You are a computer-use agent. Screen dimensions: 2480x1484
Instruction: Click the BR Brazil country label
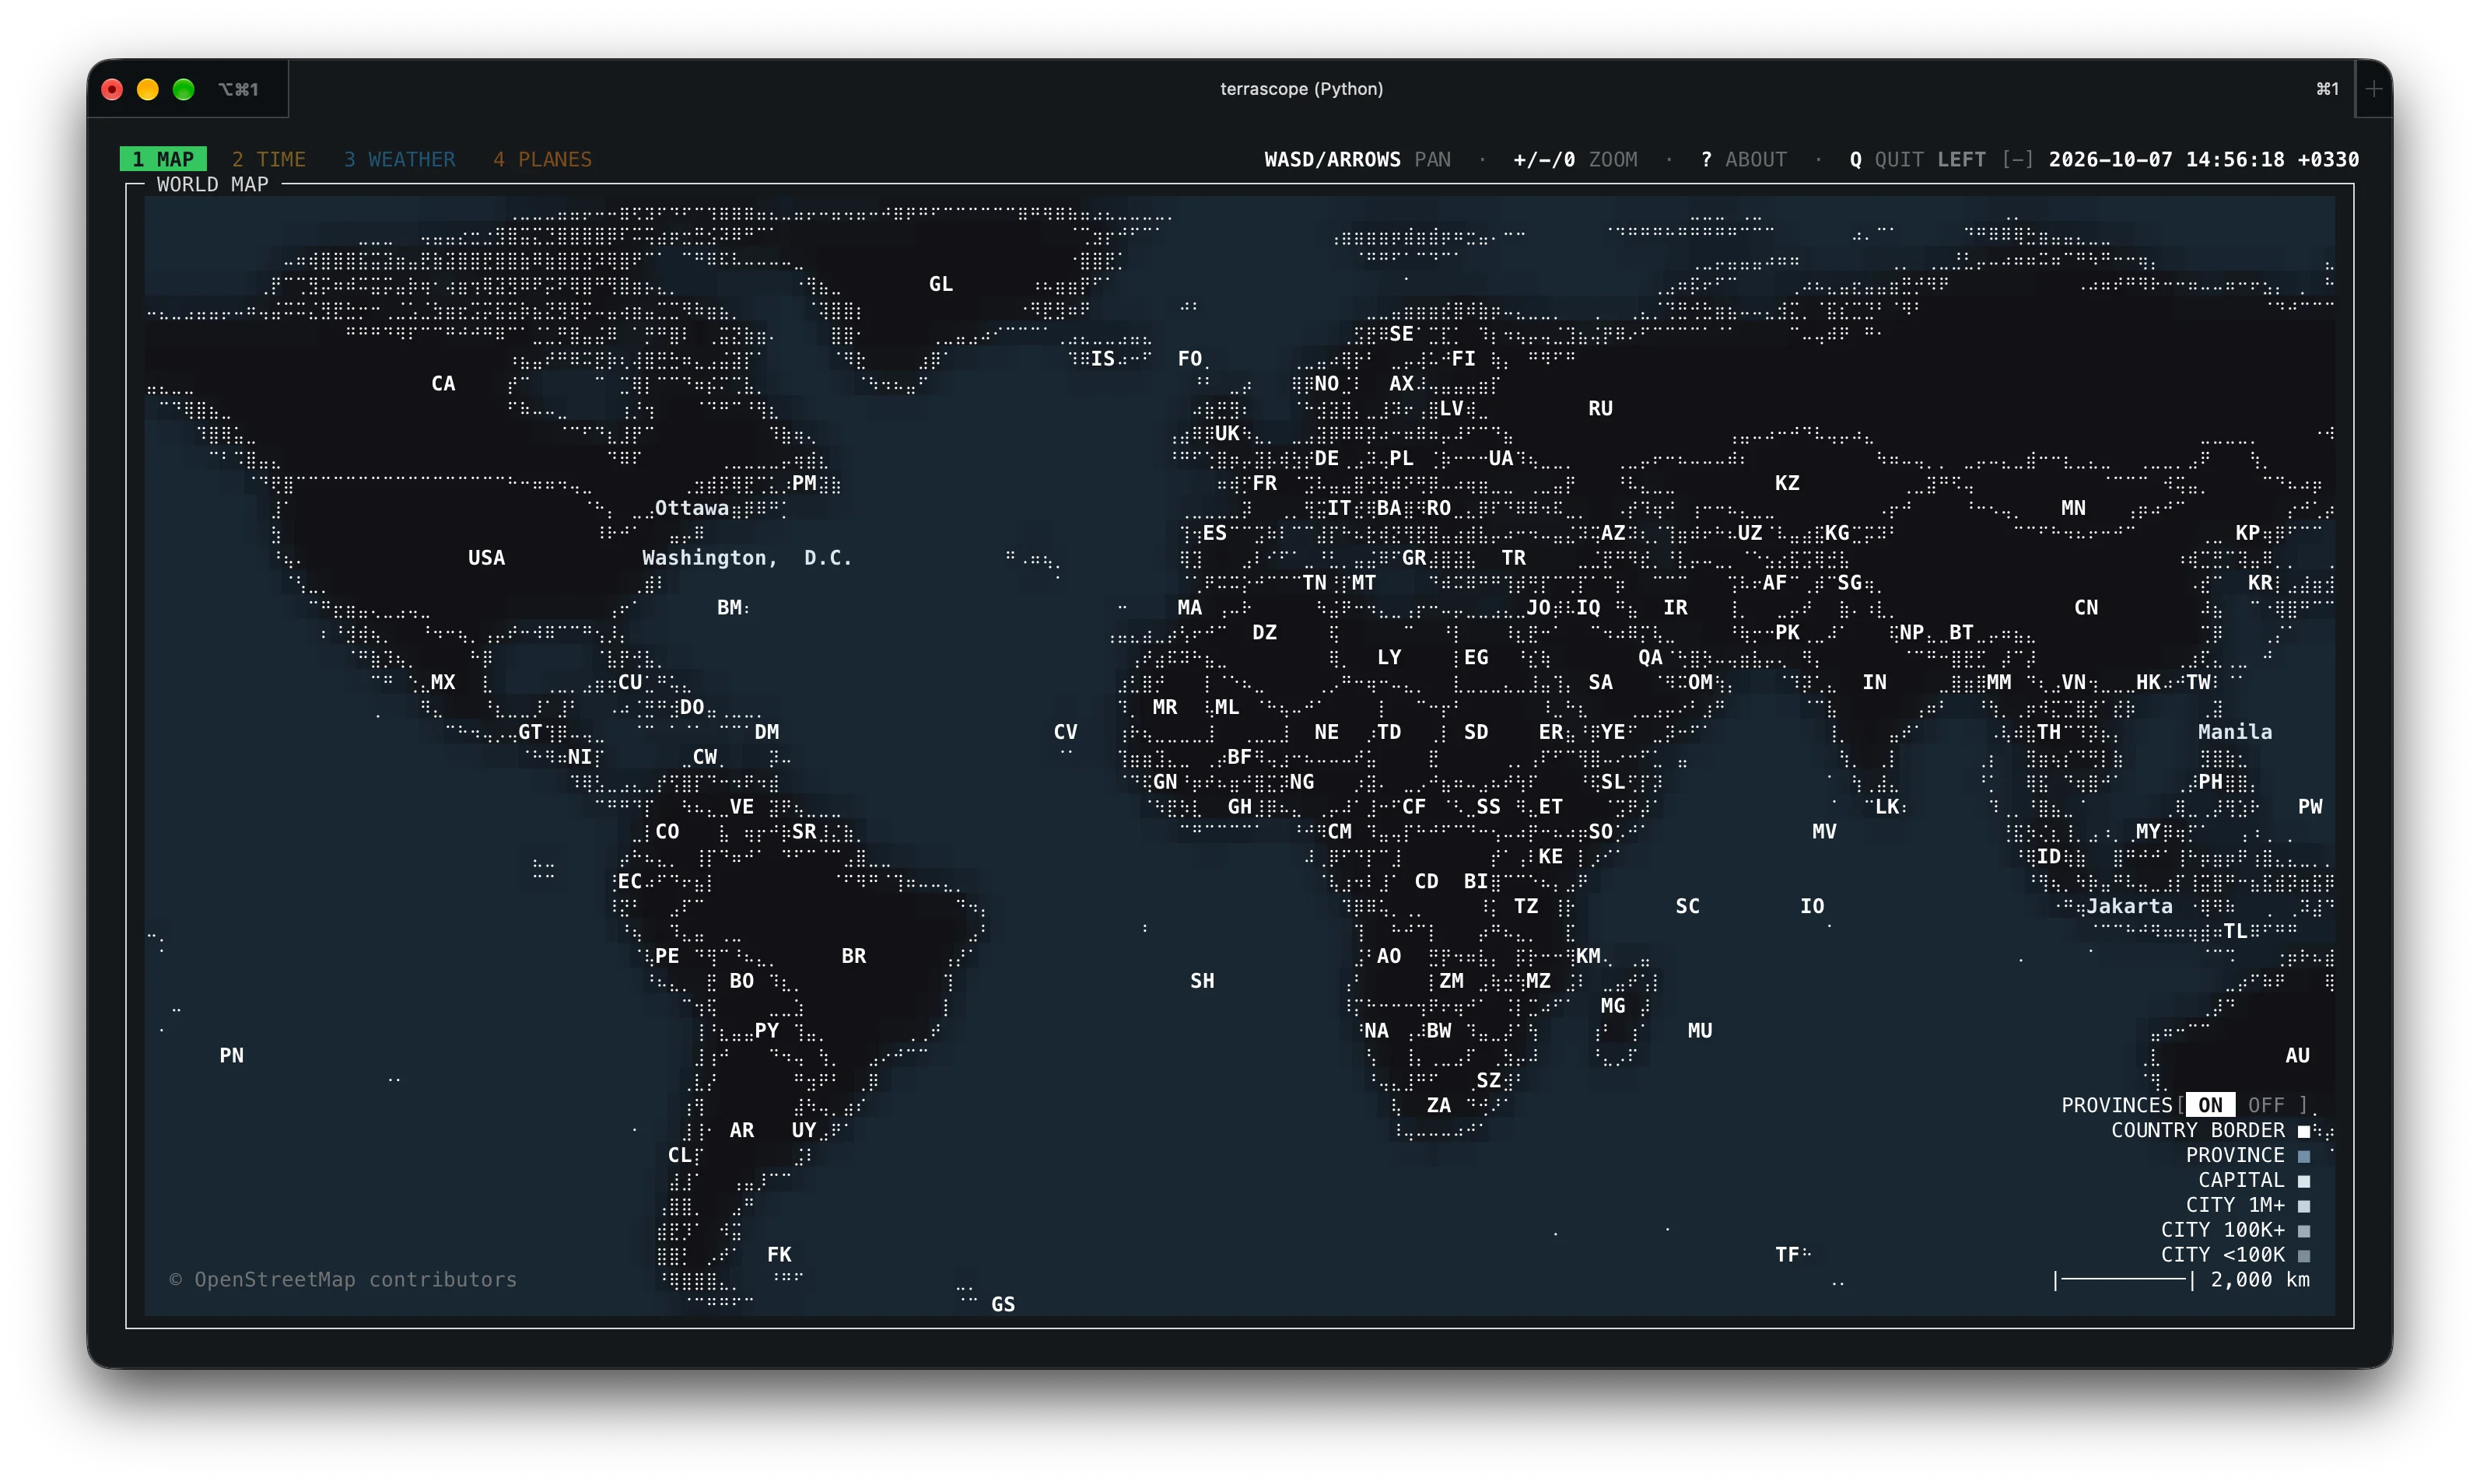(853, 956)
